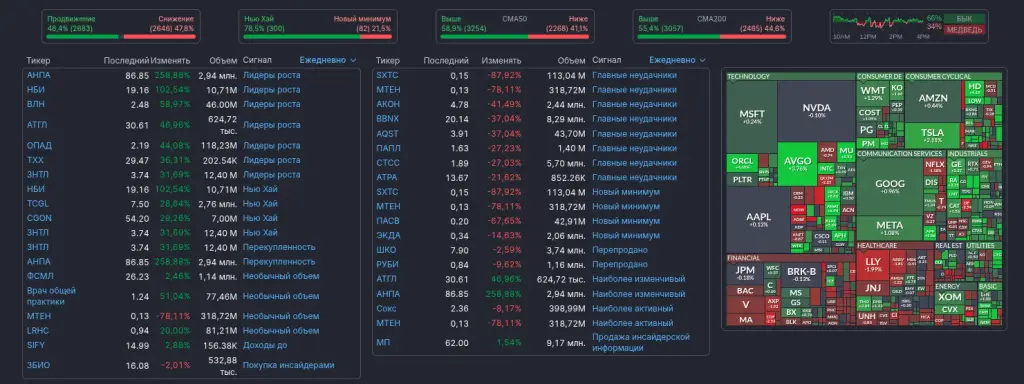
Task: Open ticker ЭКДА link
Action: coord(389,236)
